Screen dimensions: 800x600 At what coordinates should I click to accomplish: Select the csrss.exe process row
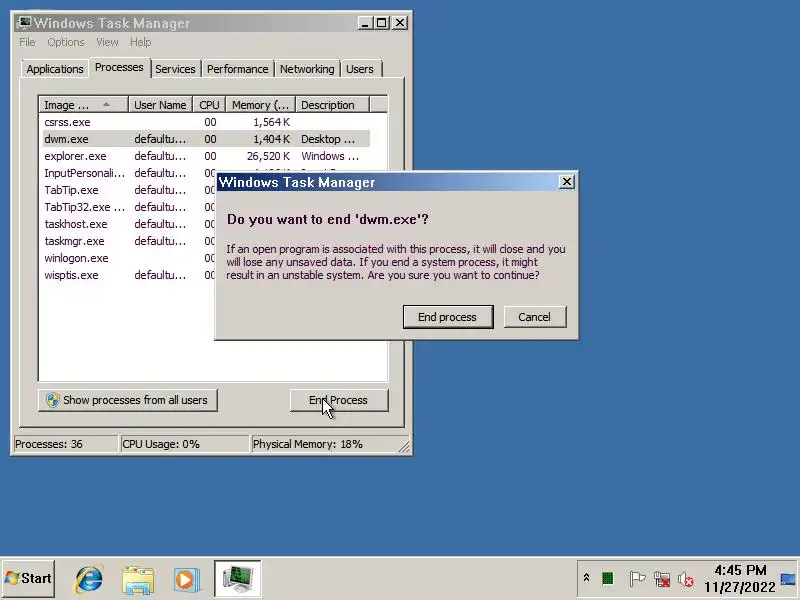(x=204, y=122)
